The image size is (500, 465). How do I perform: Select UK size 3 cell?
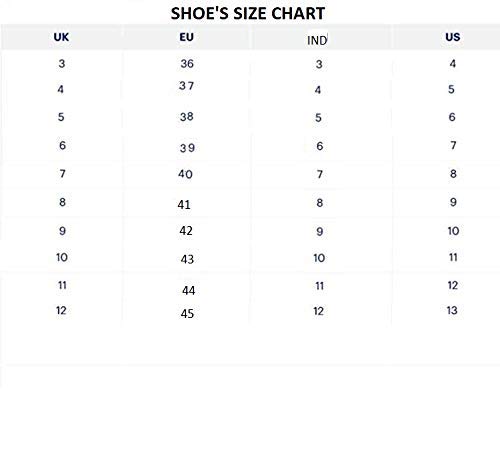coord(62,64)
